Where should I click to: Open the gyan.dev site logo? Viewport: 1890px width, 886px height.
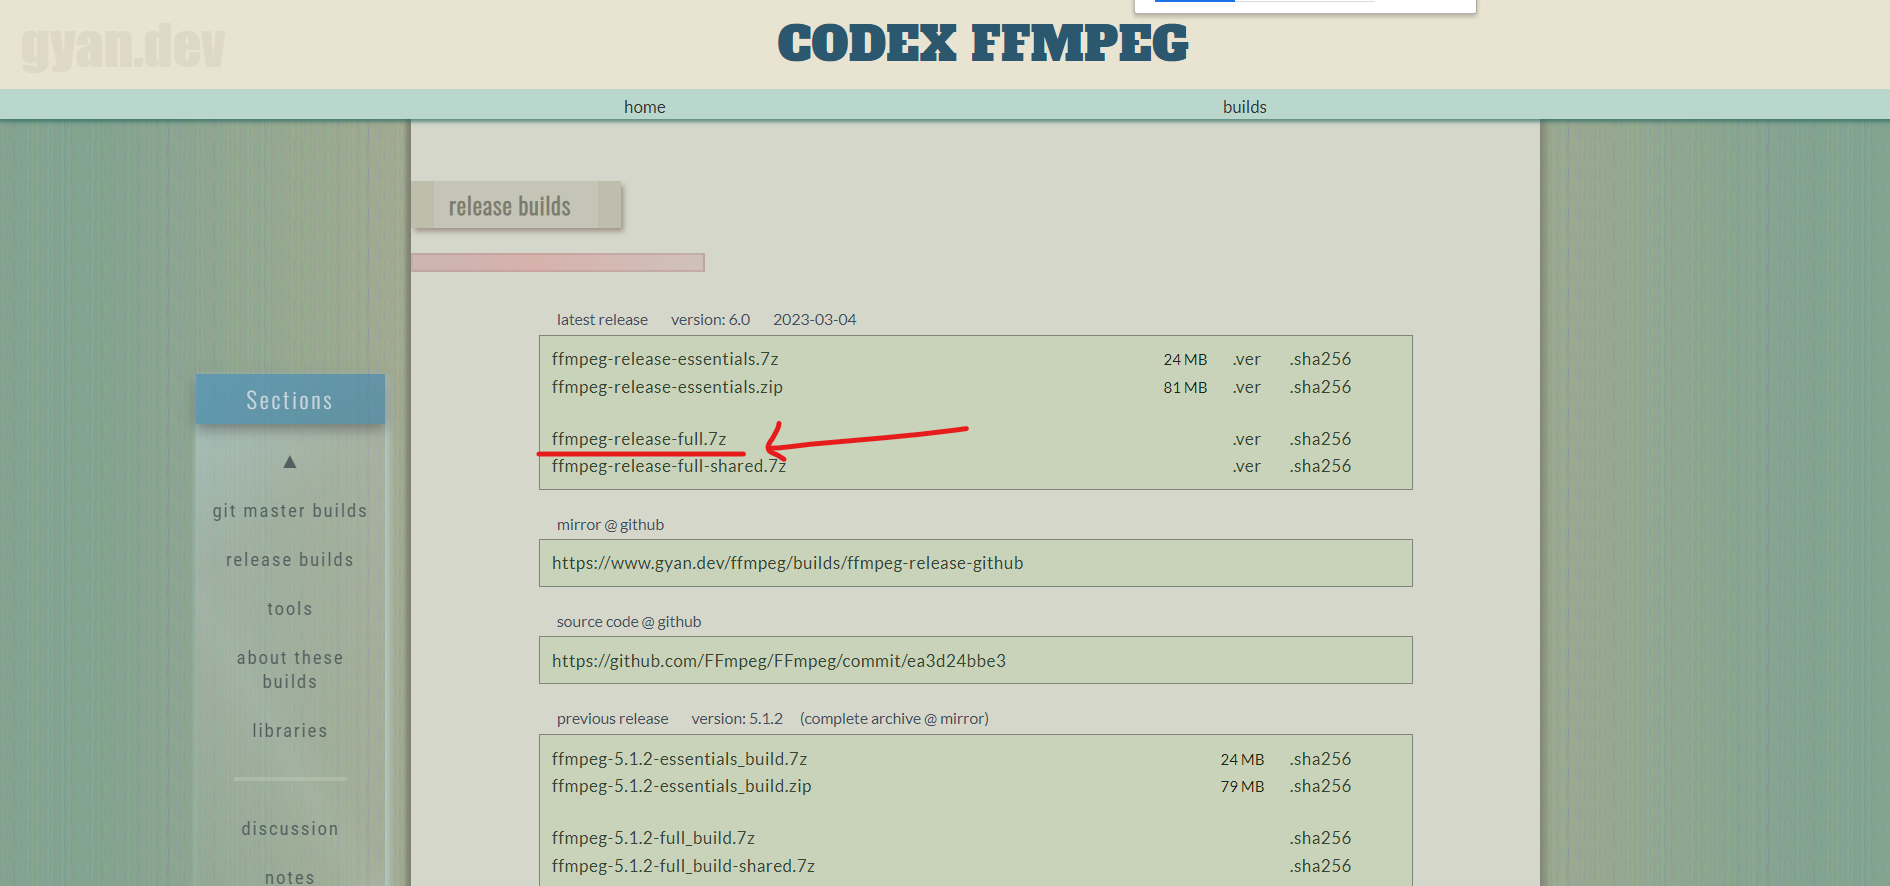tap(123, 47)
